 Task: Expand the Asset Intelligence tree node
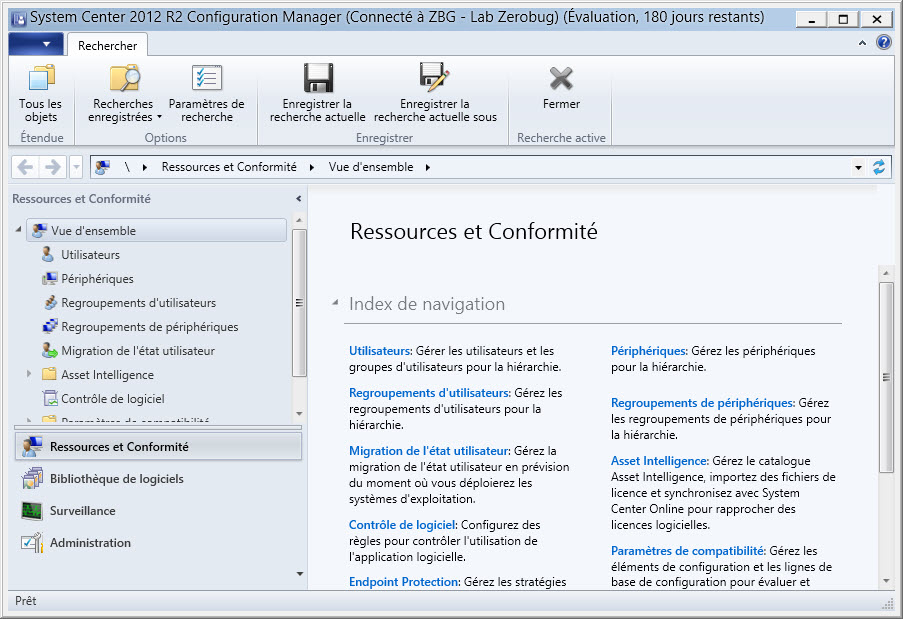click(x=30, y=375)
